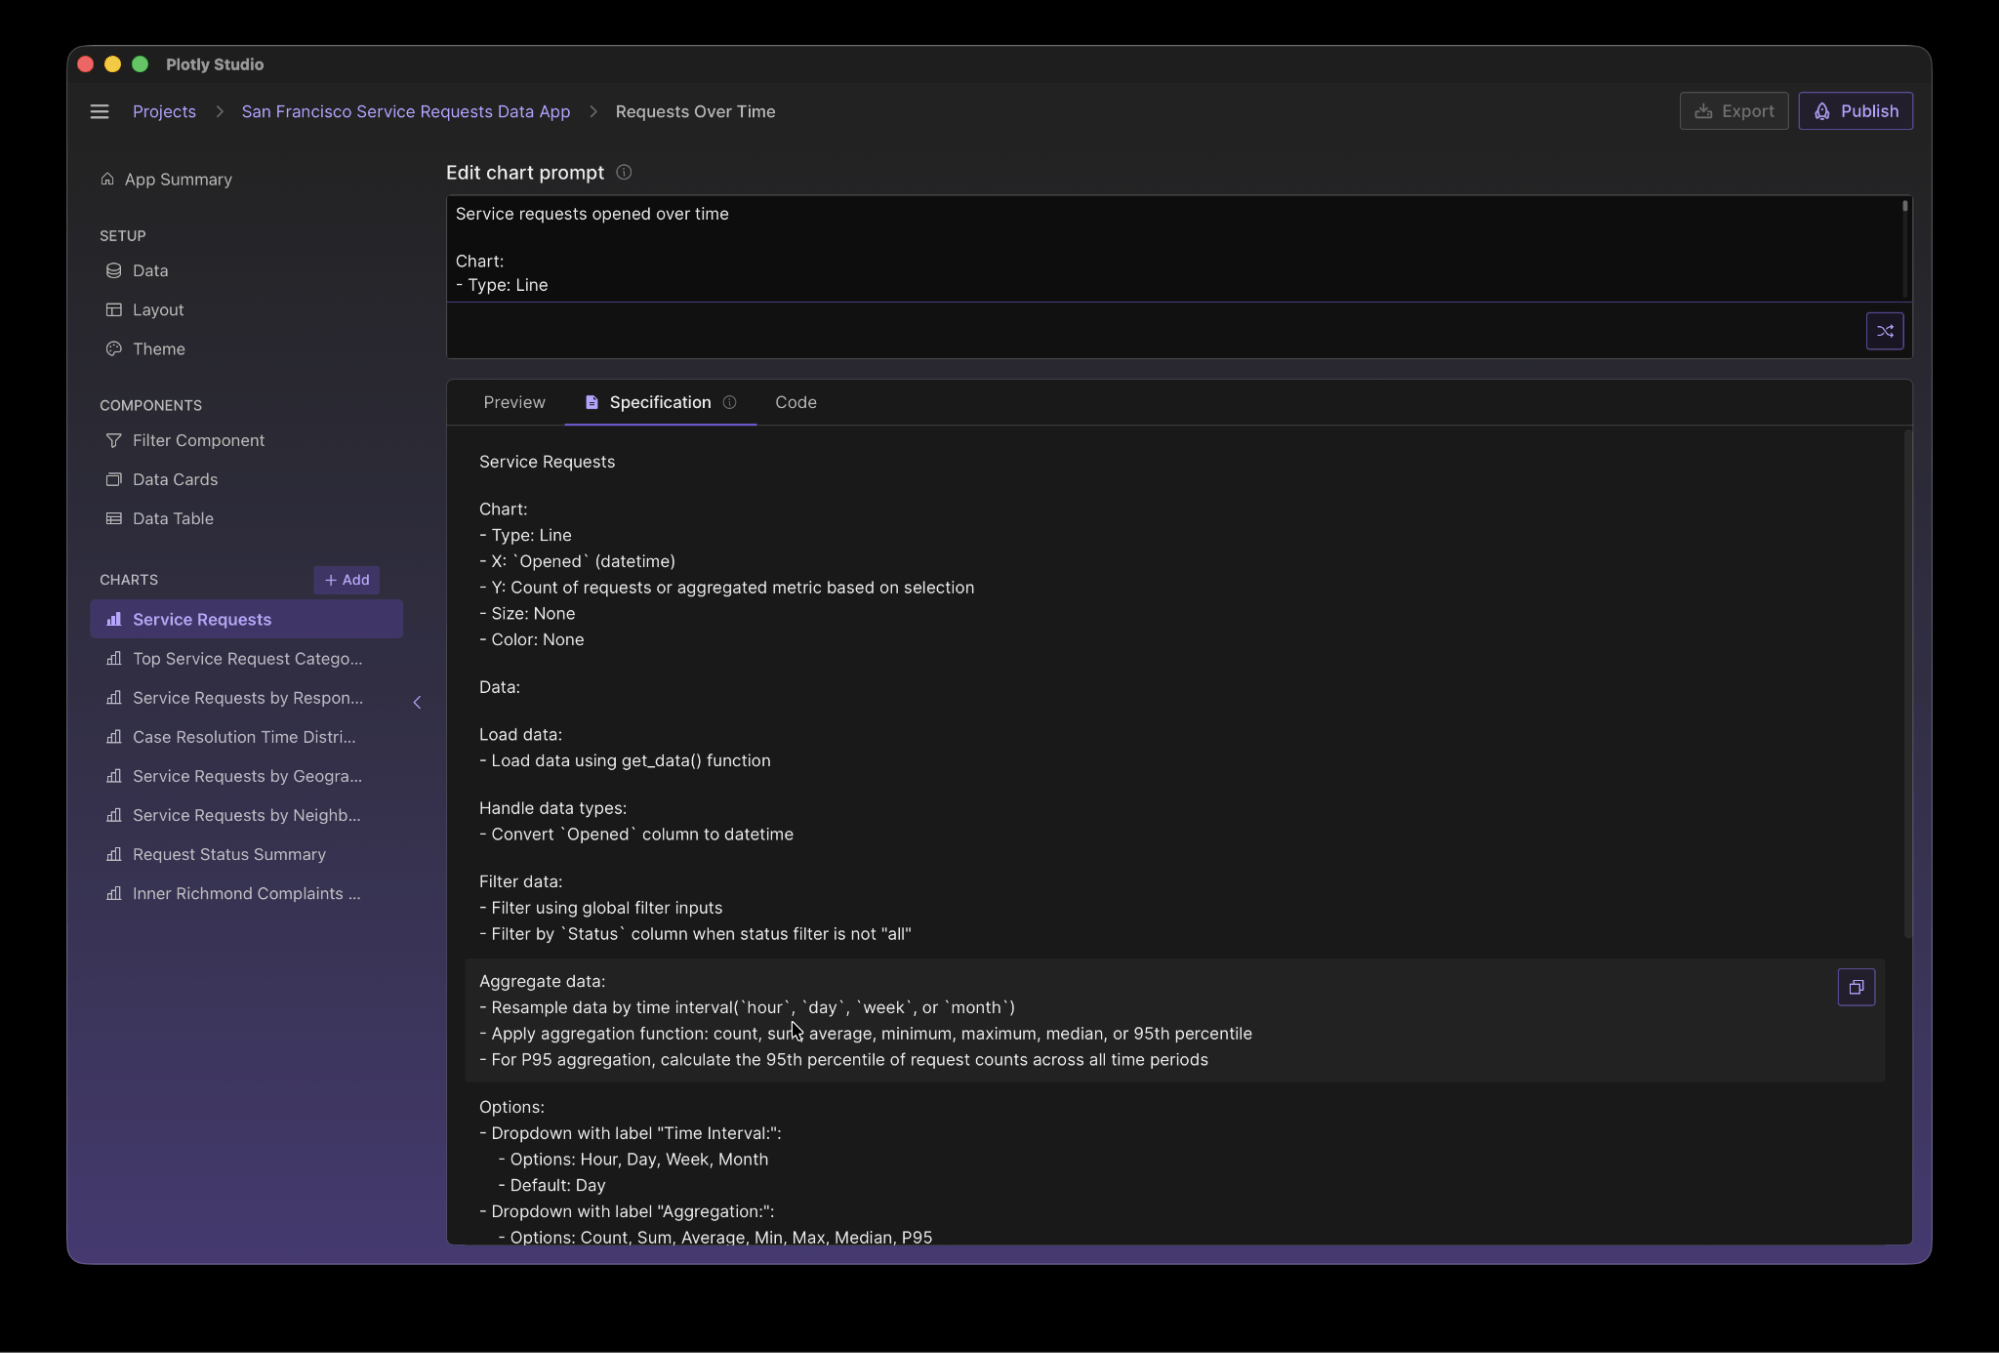
Task: Add a new chart
Action: 346,580
